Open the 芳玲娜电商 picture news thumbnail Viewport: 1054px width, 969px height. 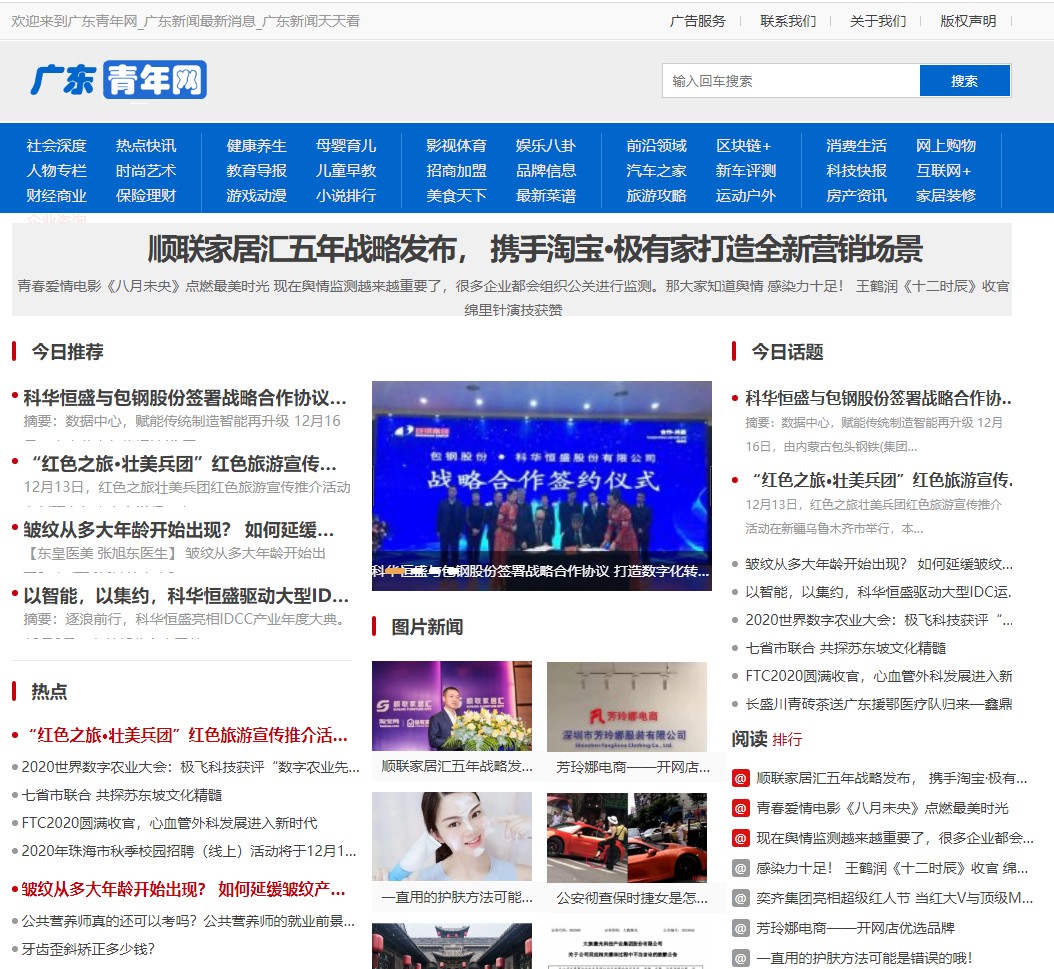(x=626, y=707)
